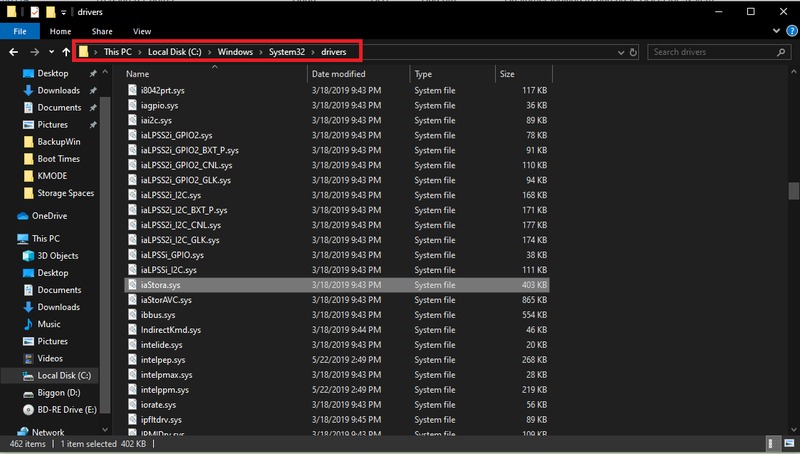Open the Help question mark icon
The image size is (800, 454).
coord(789,32)
